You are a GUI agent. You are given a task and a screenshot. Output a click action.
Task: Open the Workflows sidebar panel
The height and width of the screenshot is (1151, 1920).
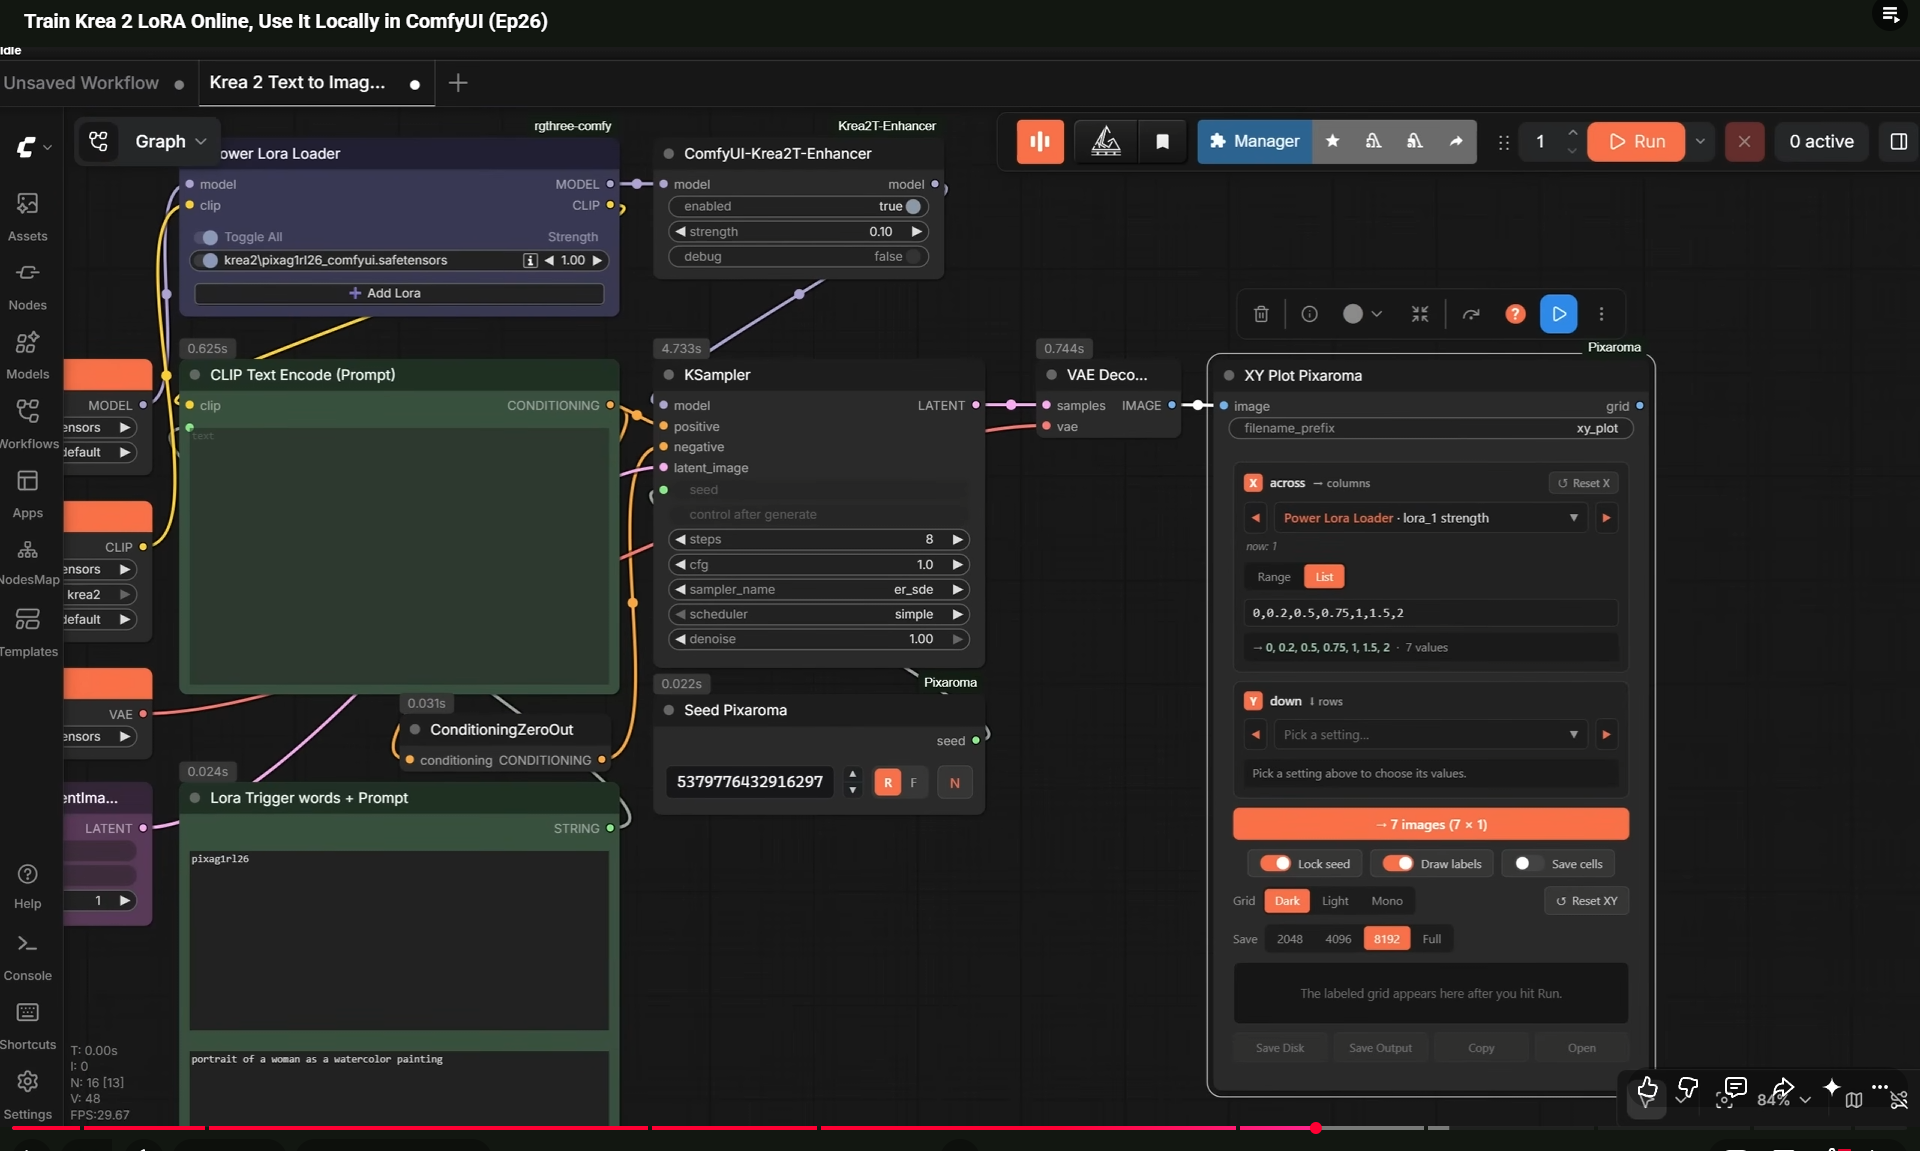click(x=27, y=424)
